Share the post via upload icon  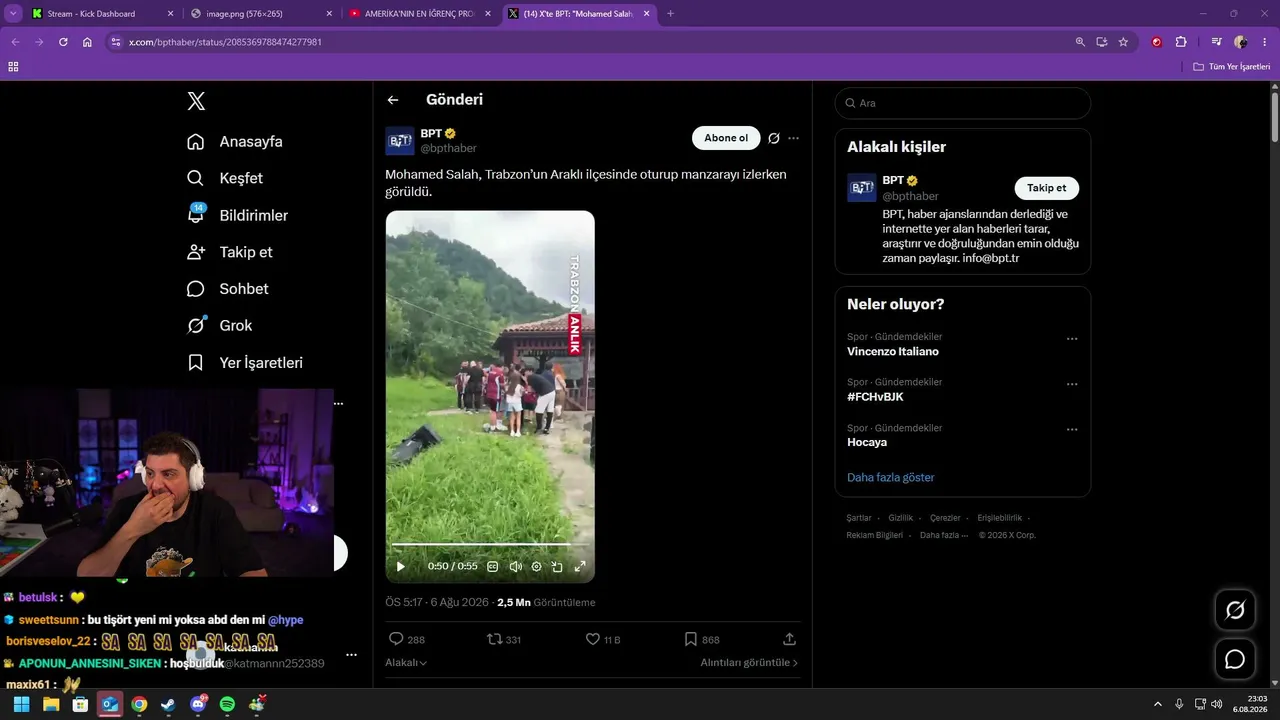pyautogui.click(x=789, y=639)
